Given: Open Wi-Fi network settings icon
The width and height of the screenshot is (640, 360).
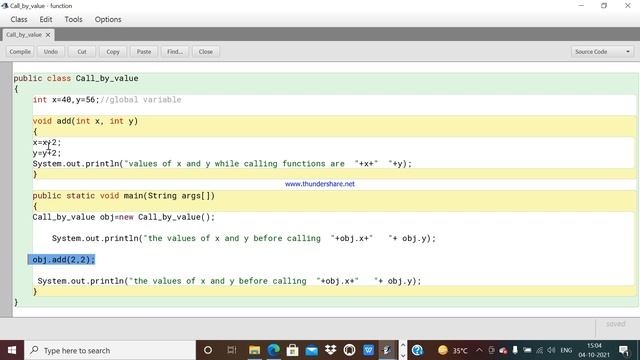Looking at the screenshot, I should coord(540,350).
